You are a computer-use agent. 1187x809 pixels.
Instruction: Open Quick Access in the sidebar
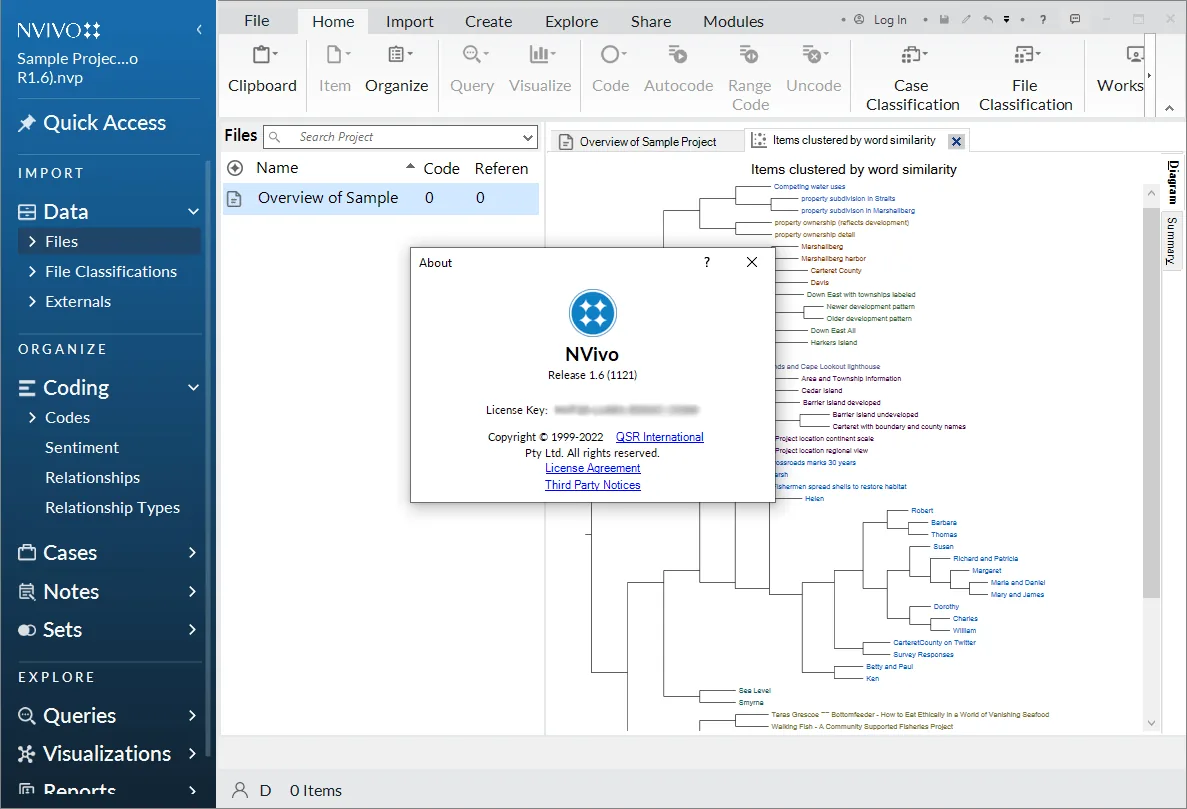point(92,123)
